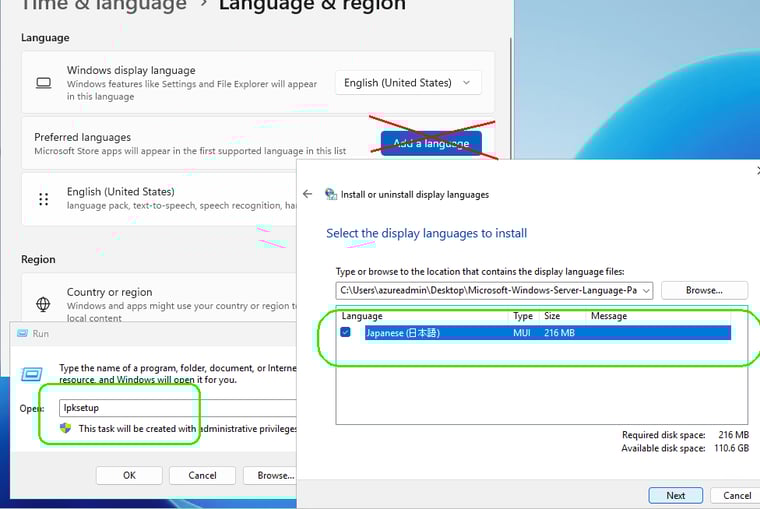The height and width of the screenshot is (509, 760).
Task: Click the Run dialog title bar icon
Action: tap(22, 334)
